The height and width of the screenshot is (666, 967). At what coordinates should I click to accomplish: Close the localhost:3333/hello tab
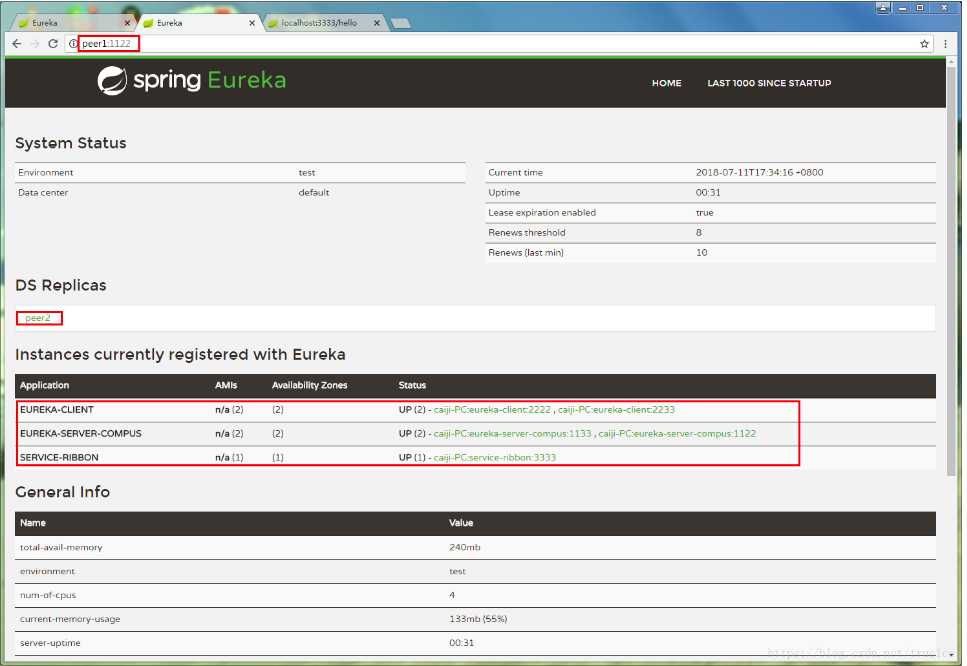pyautogui.click(x=377, y=23)
